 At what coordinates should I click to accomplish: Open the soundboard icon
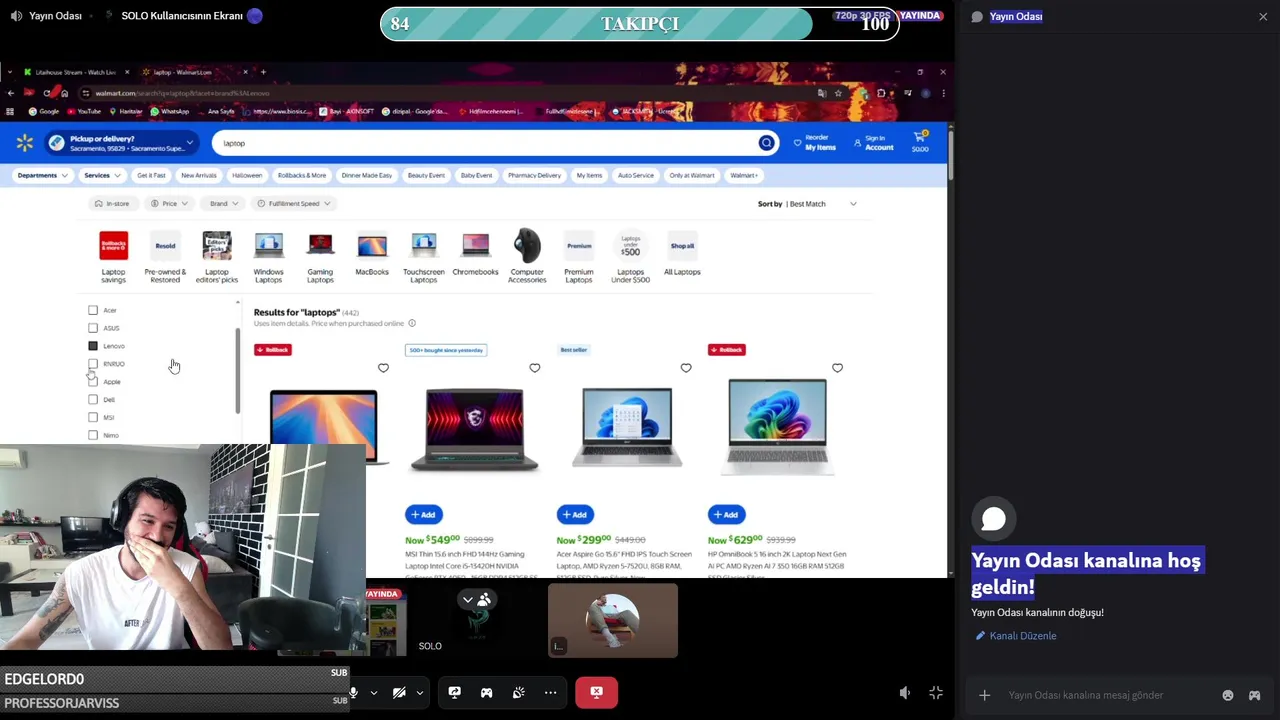coord(518,692)
